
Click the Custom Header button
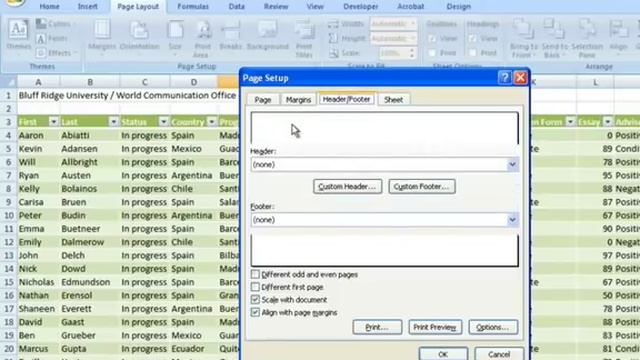(347, 187)
